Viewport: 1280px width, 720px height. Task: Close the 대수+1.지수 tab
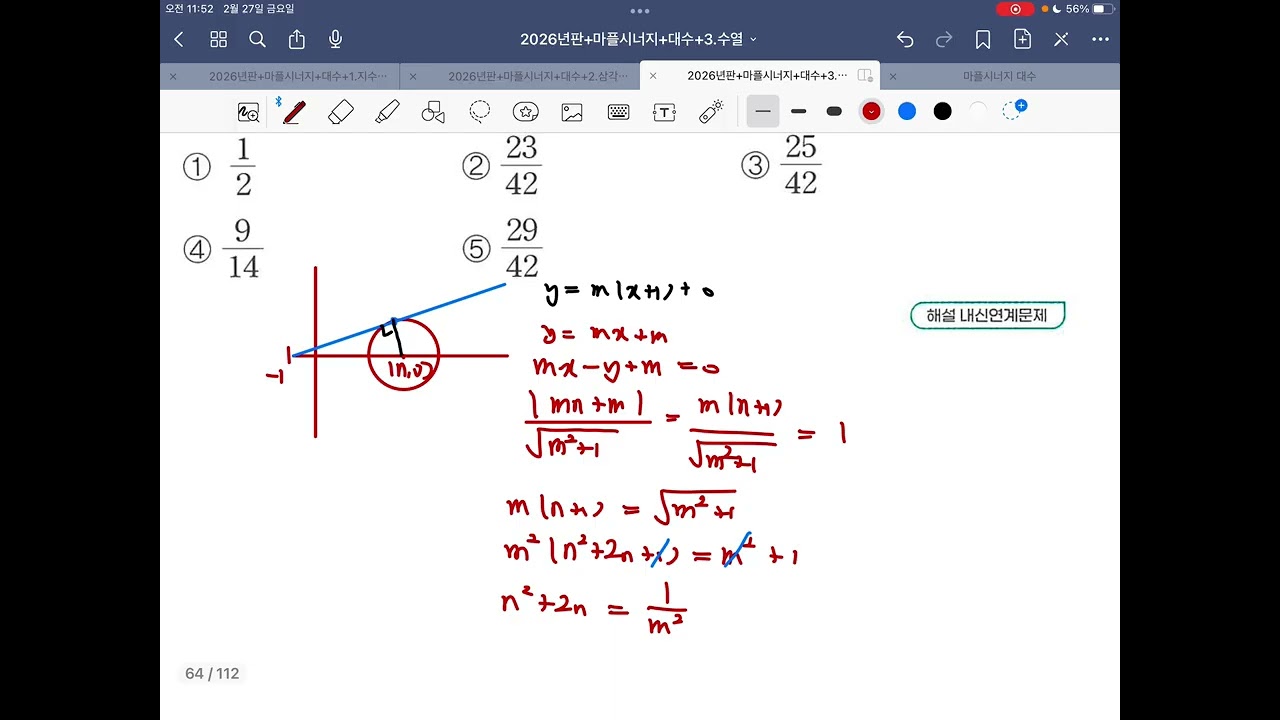173,76
